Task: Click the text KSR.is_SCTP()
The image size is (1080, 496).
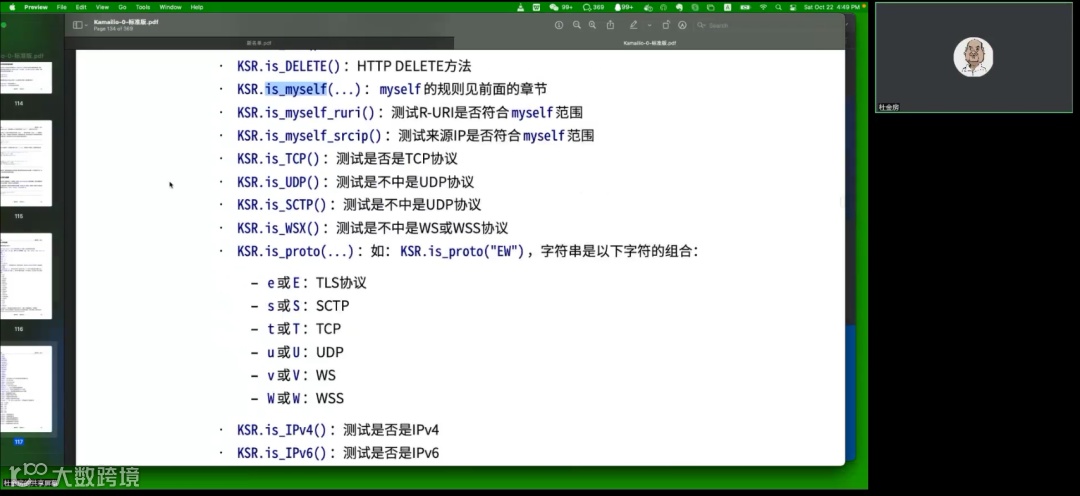Action: tap(282, 205)
